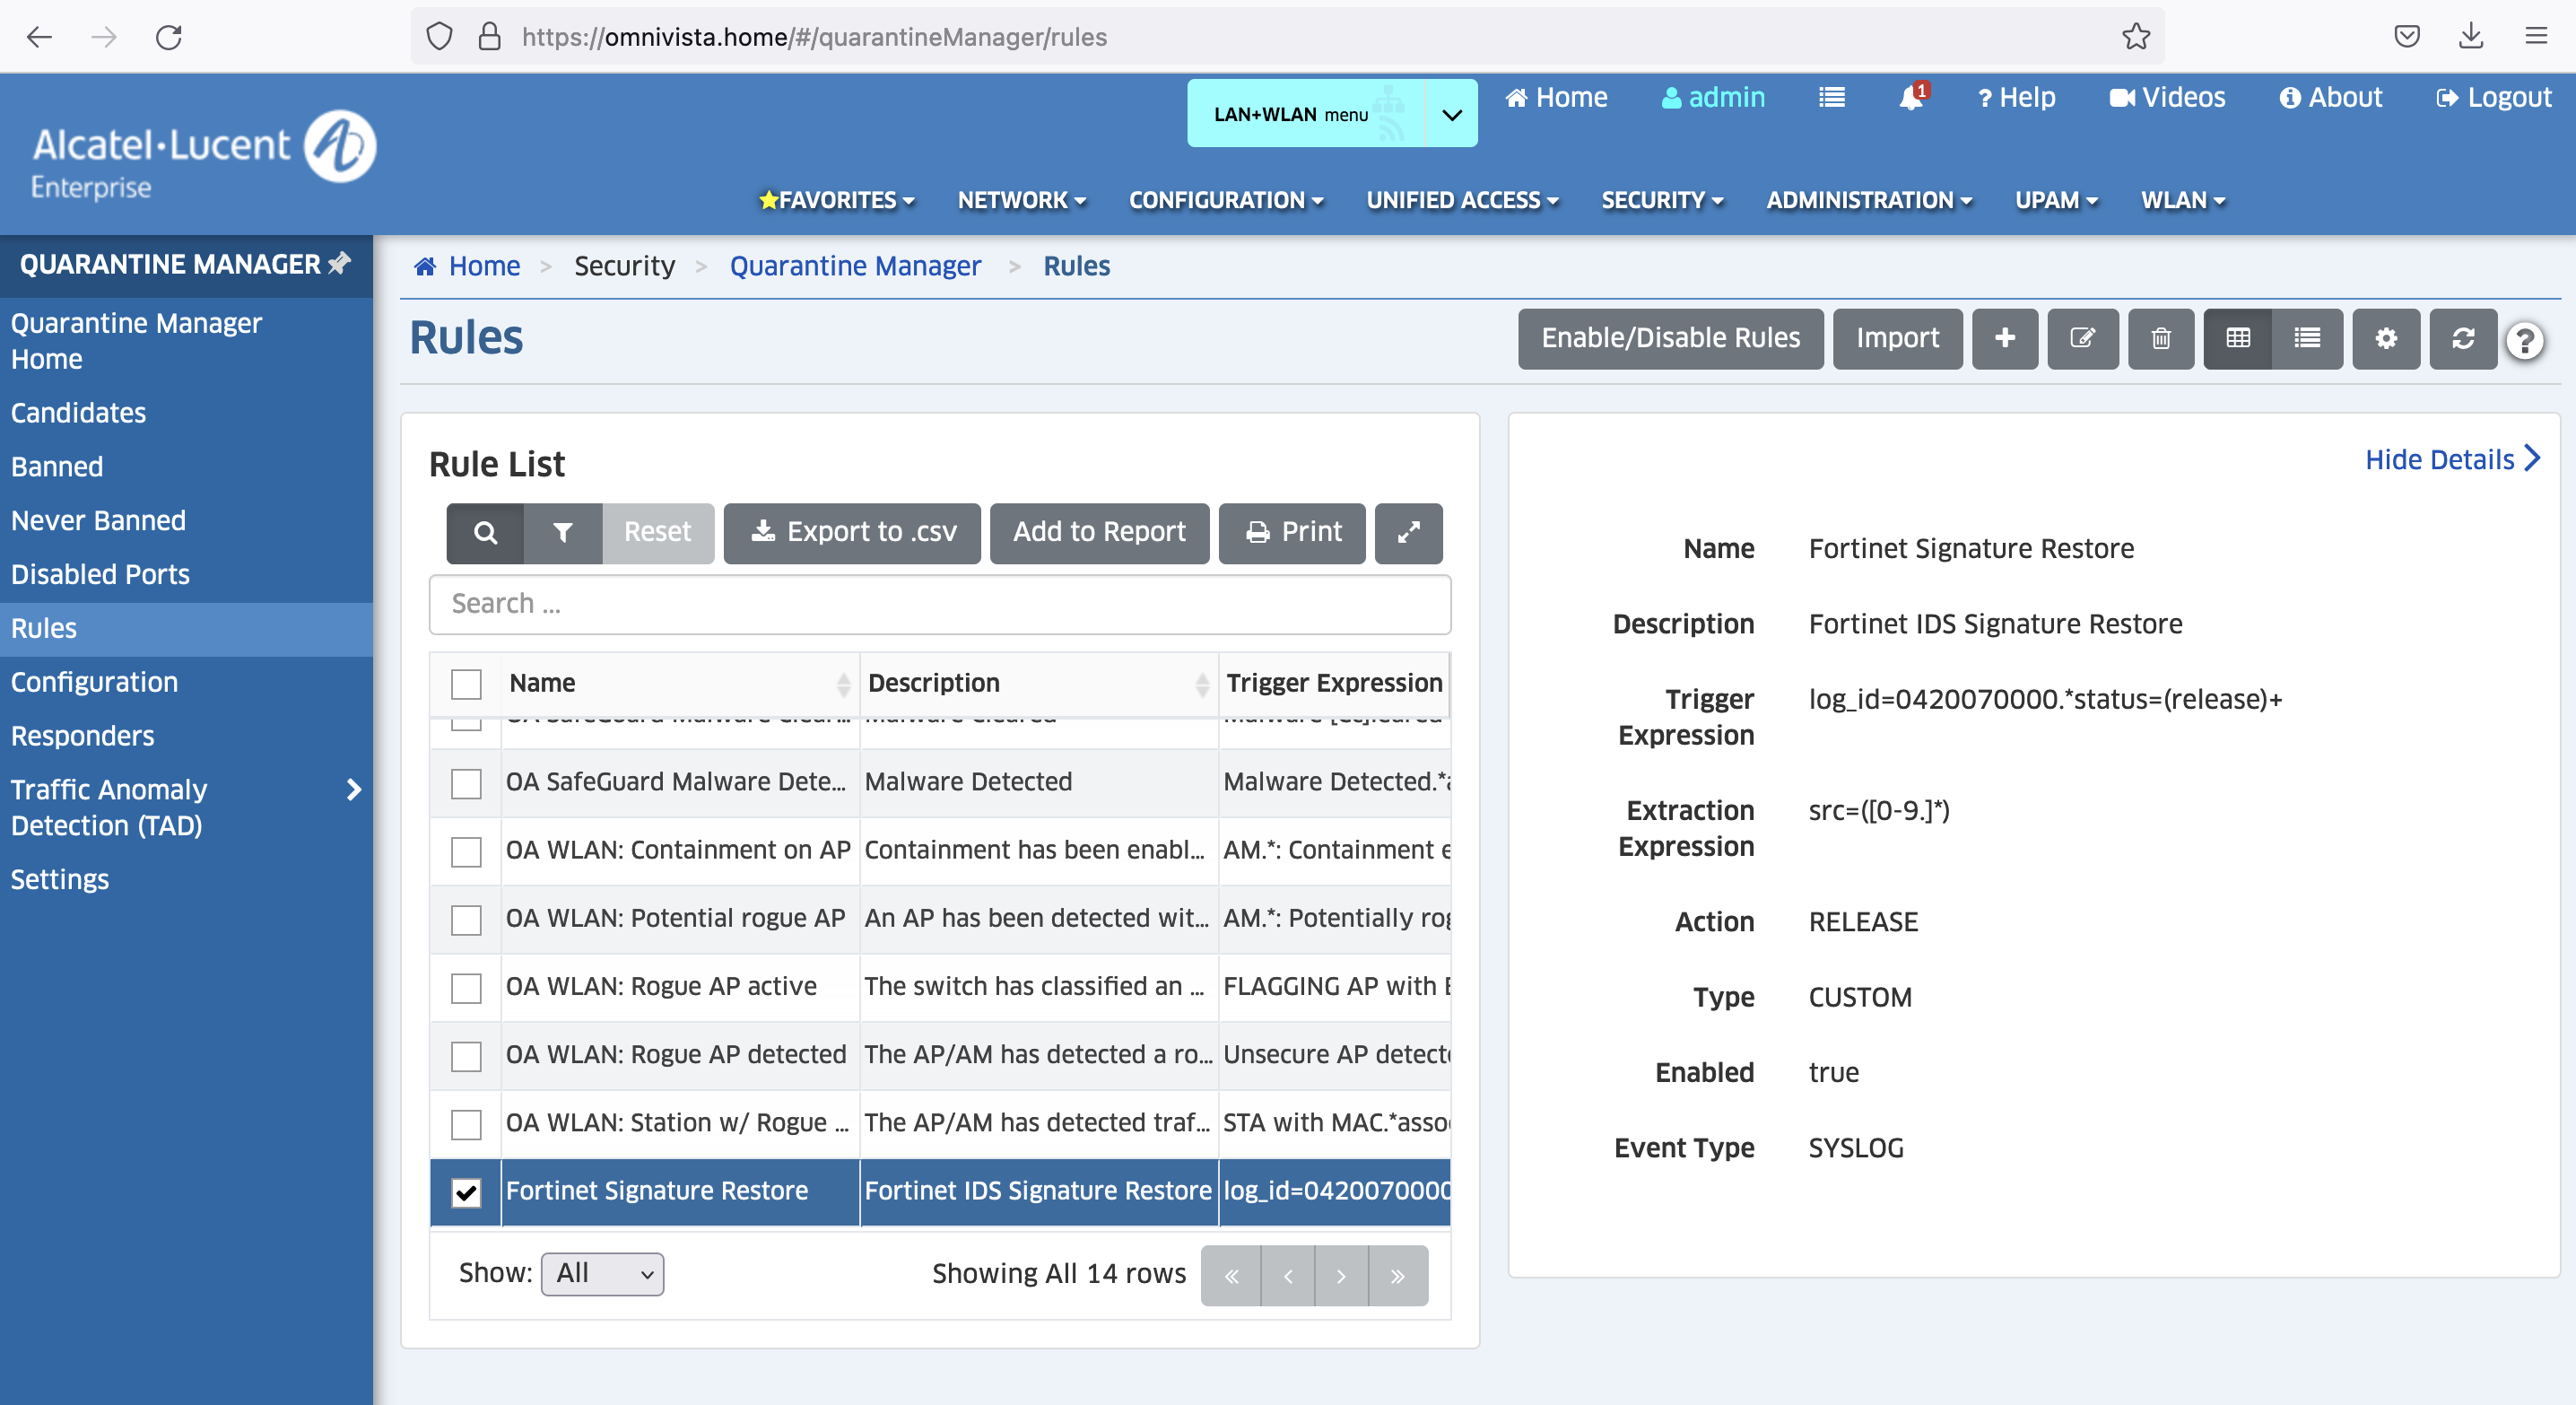This screenshot has height=1405, width=2576.
Task: Uncheck the Fortinet Signature Restore checkbox
Action: pyautogui.click(x=466, y=1192)
